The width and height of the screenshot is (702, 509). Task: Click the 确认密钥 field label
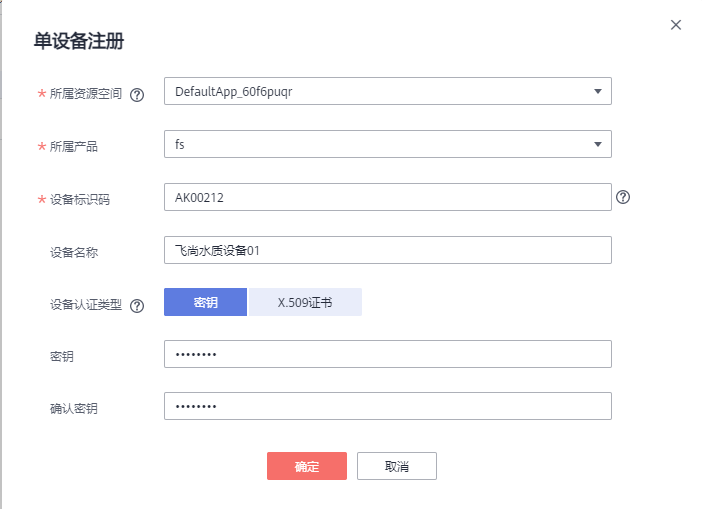74,408
